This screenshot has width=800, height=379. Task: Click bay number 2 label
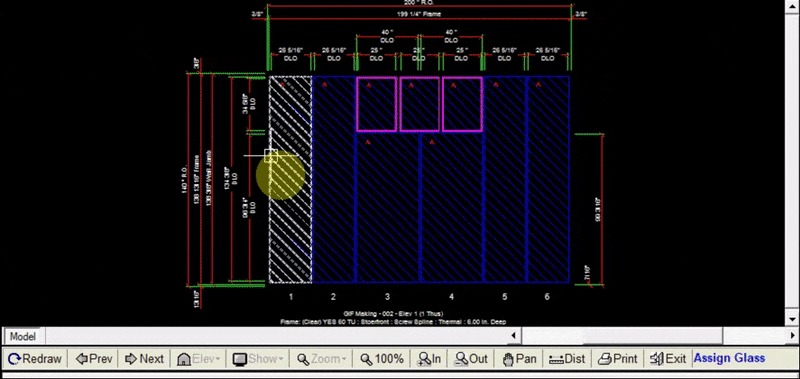pyautogui.click(x=333, y=297)
